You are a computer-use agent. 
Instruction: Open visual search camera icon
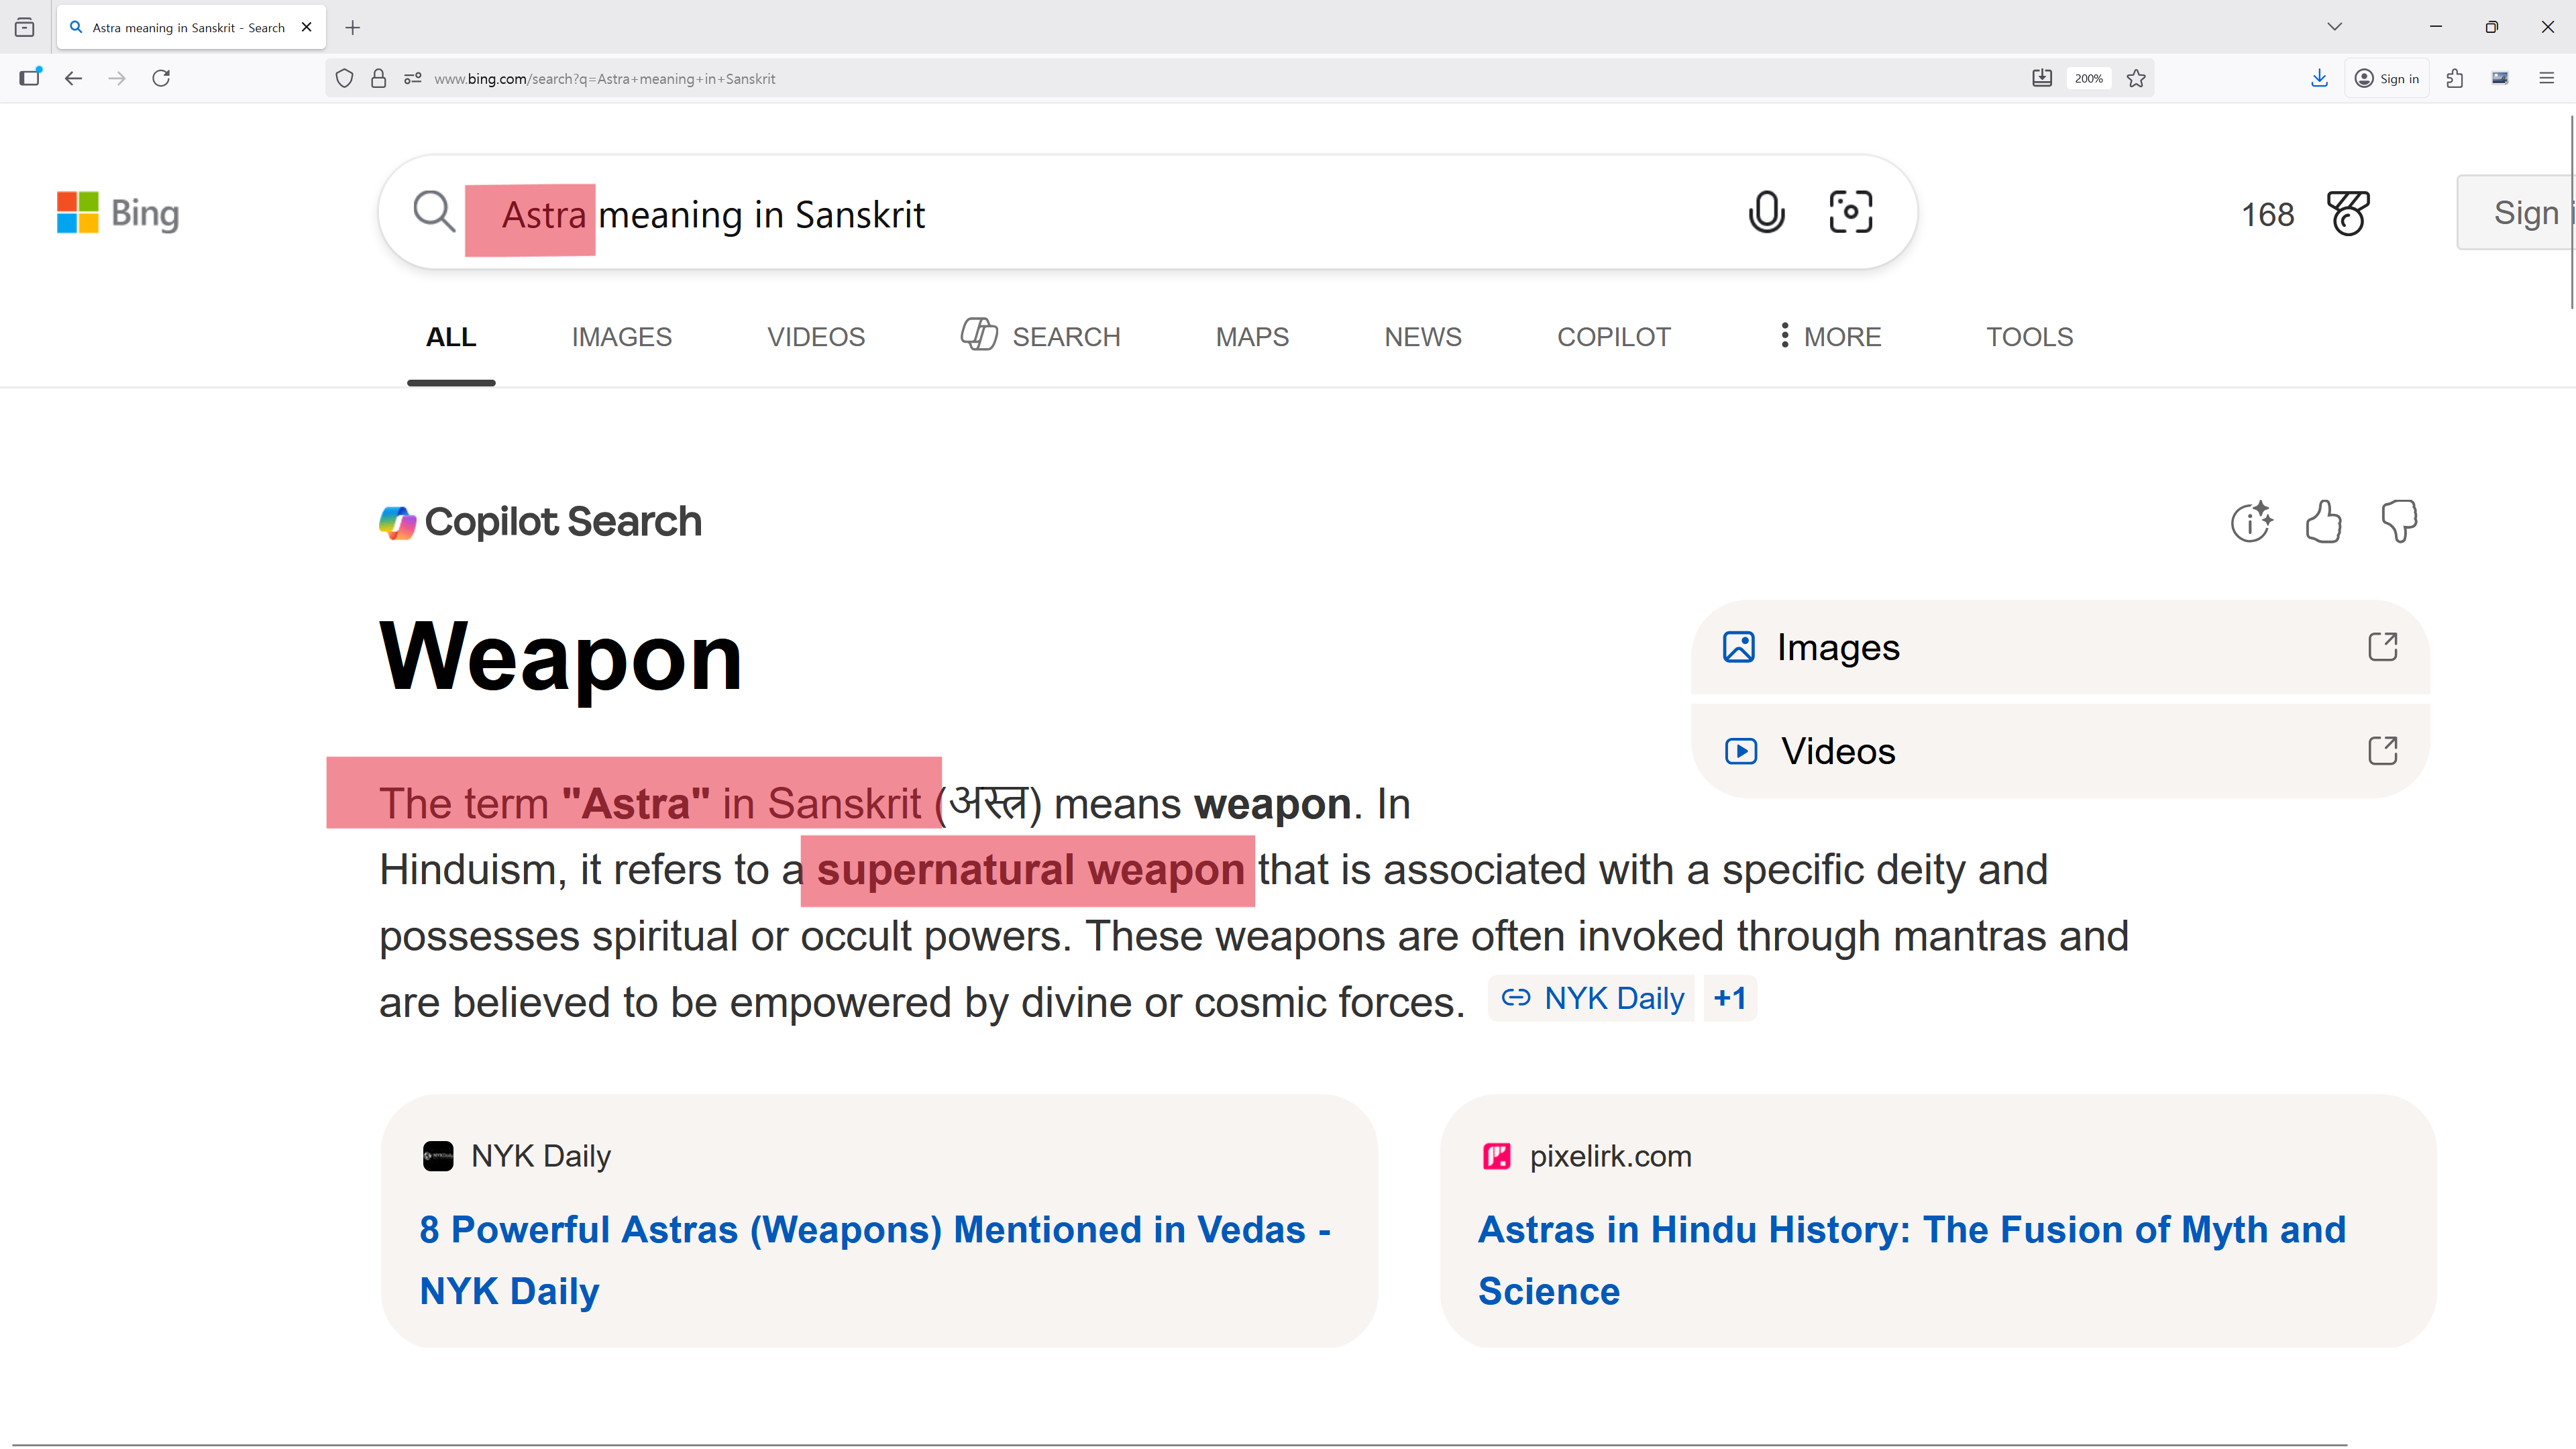point(1850,212)
